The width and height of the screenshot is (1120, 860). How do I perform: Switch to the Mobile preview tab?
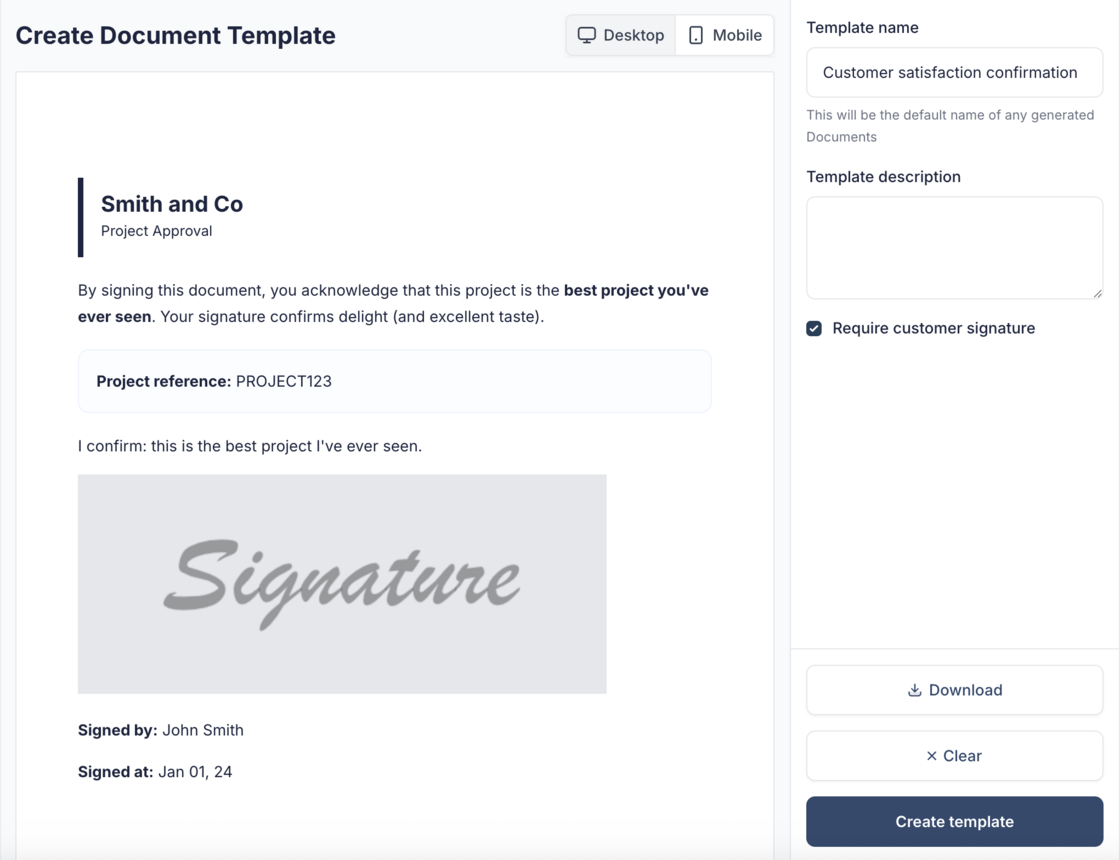click(x=725, y=35)
